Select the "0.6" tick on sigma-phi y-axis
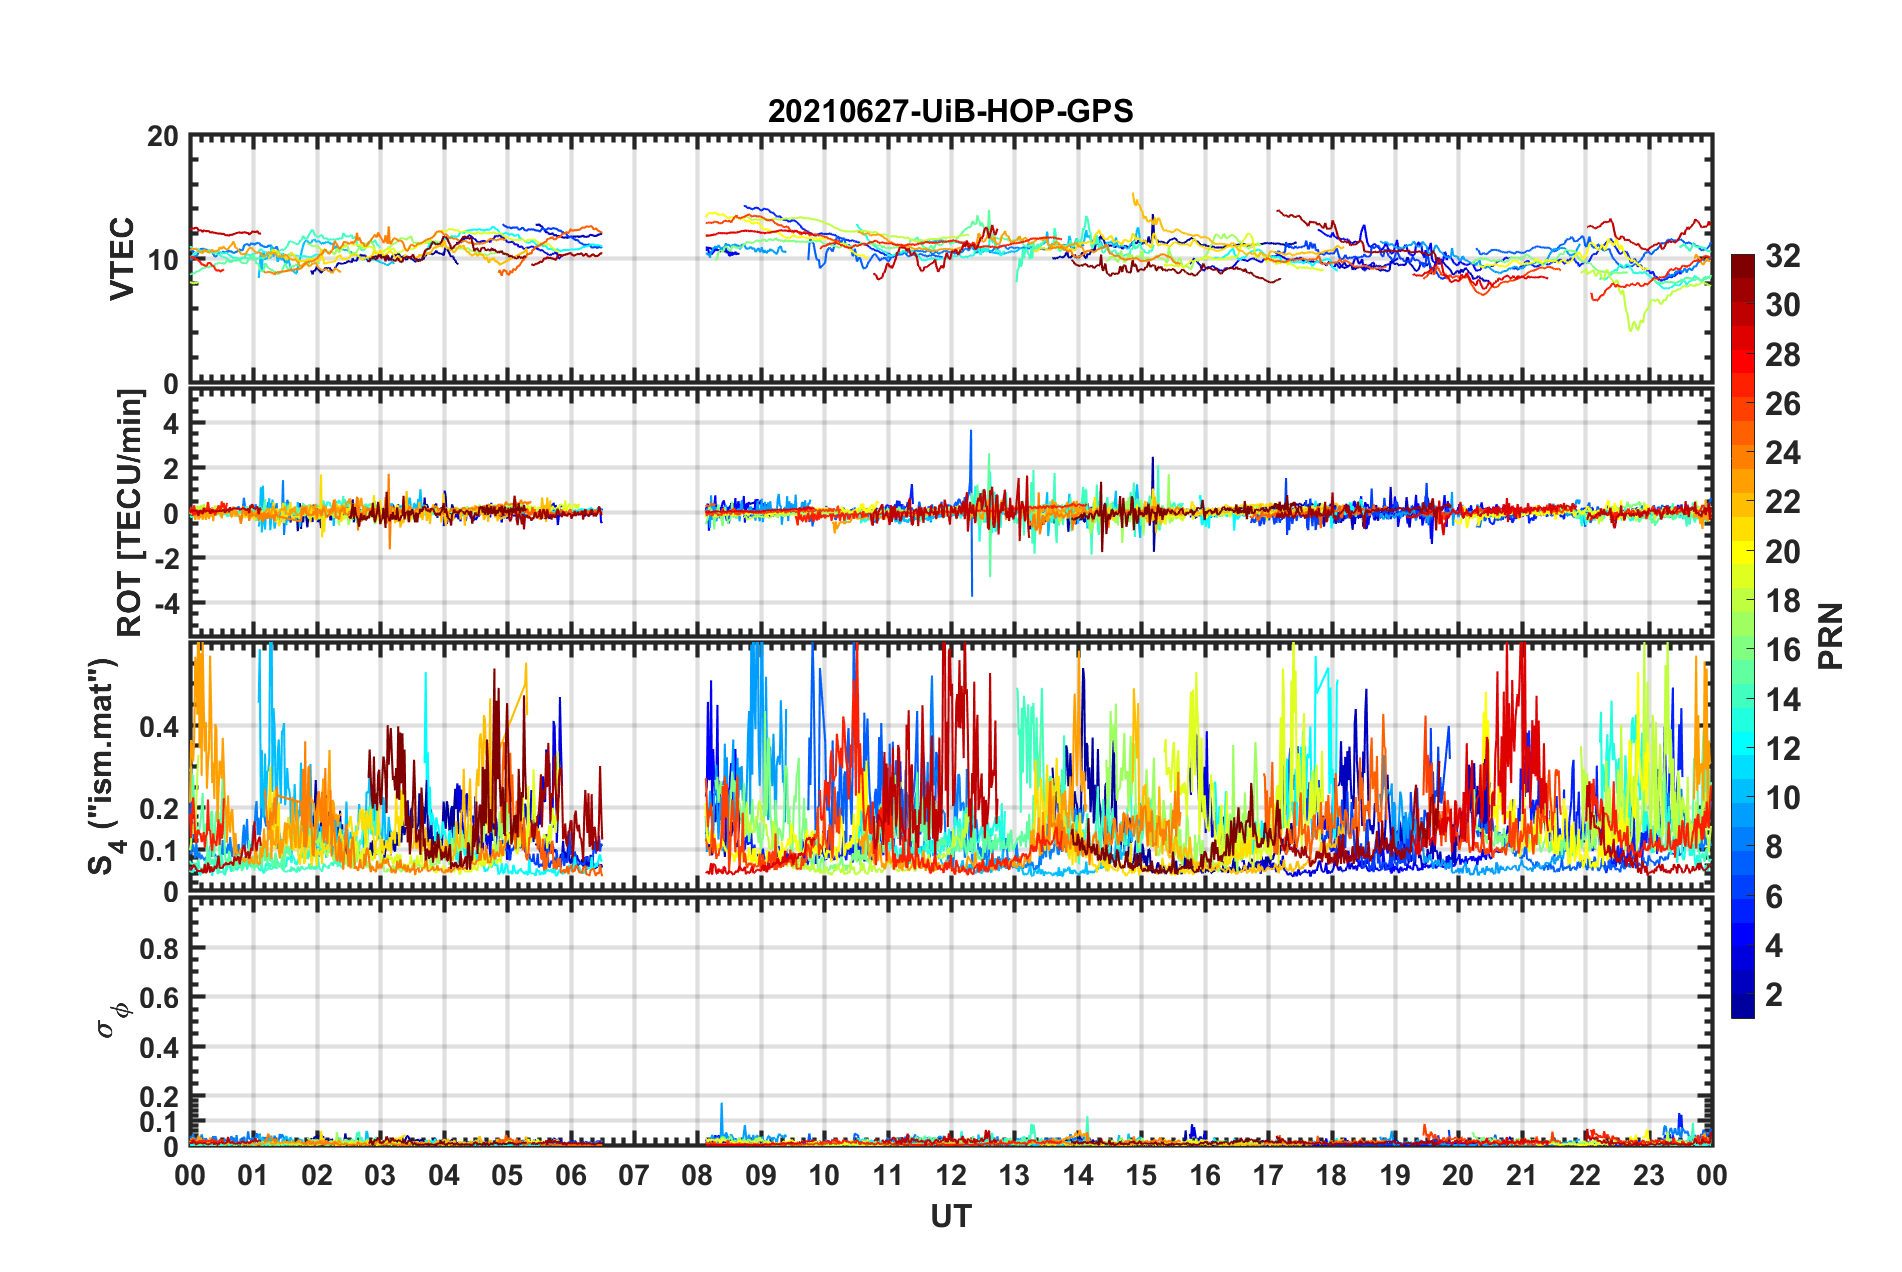Viewport: 1902px width, 1272px height. pos(159,998)
